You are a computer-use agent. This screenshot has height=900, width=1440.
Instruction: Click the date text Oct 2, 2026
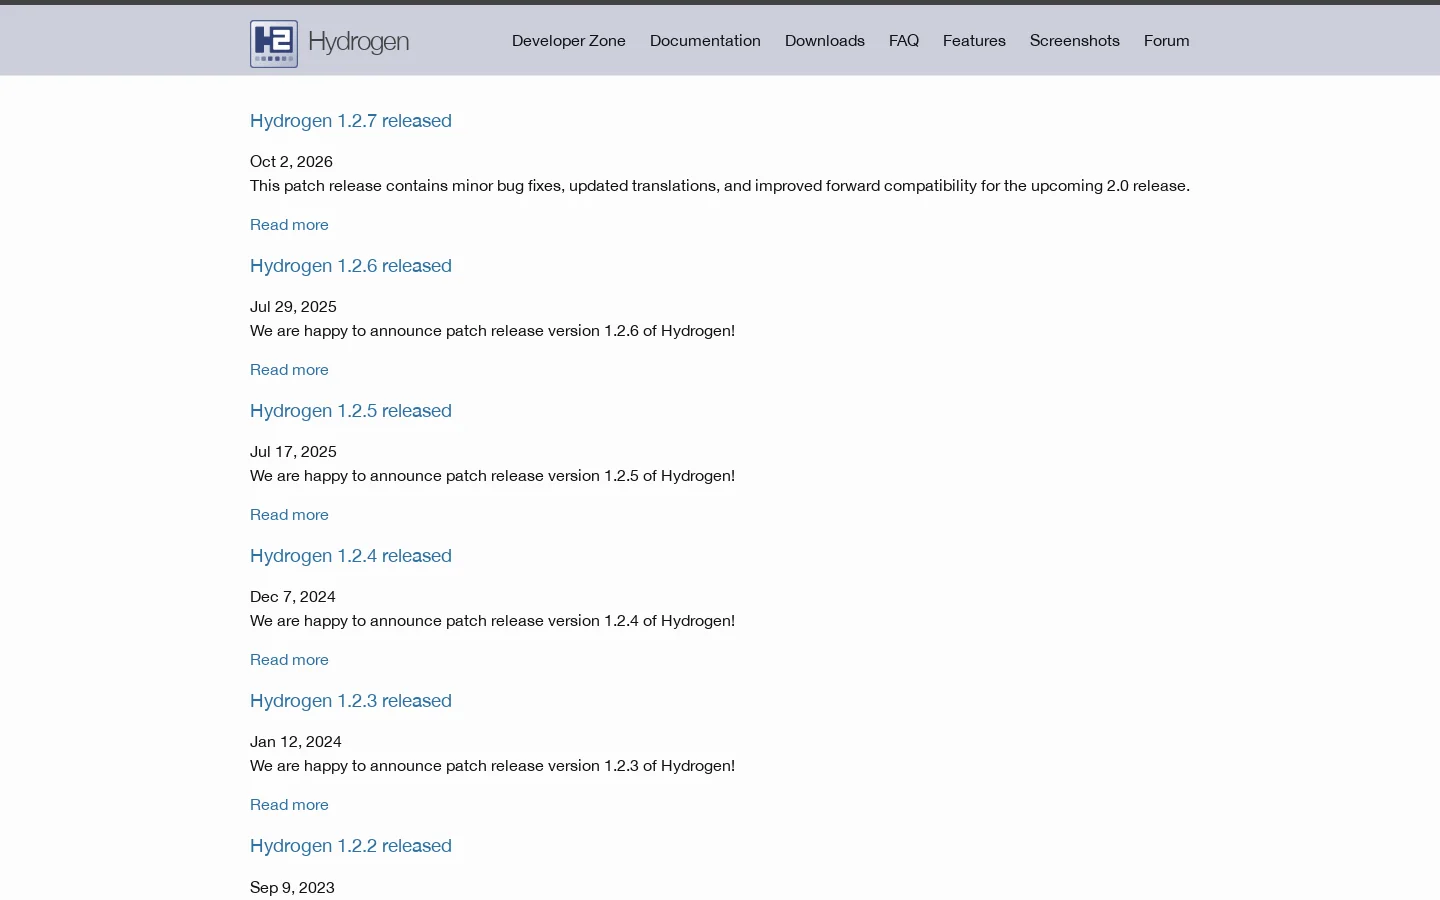click(x=291, y=162)
